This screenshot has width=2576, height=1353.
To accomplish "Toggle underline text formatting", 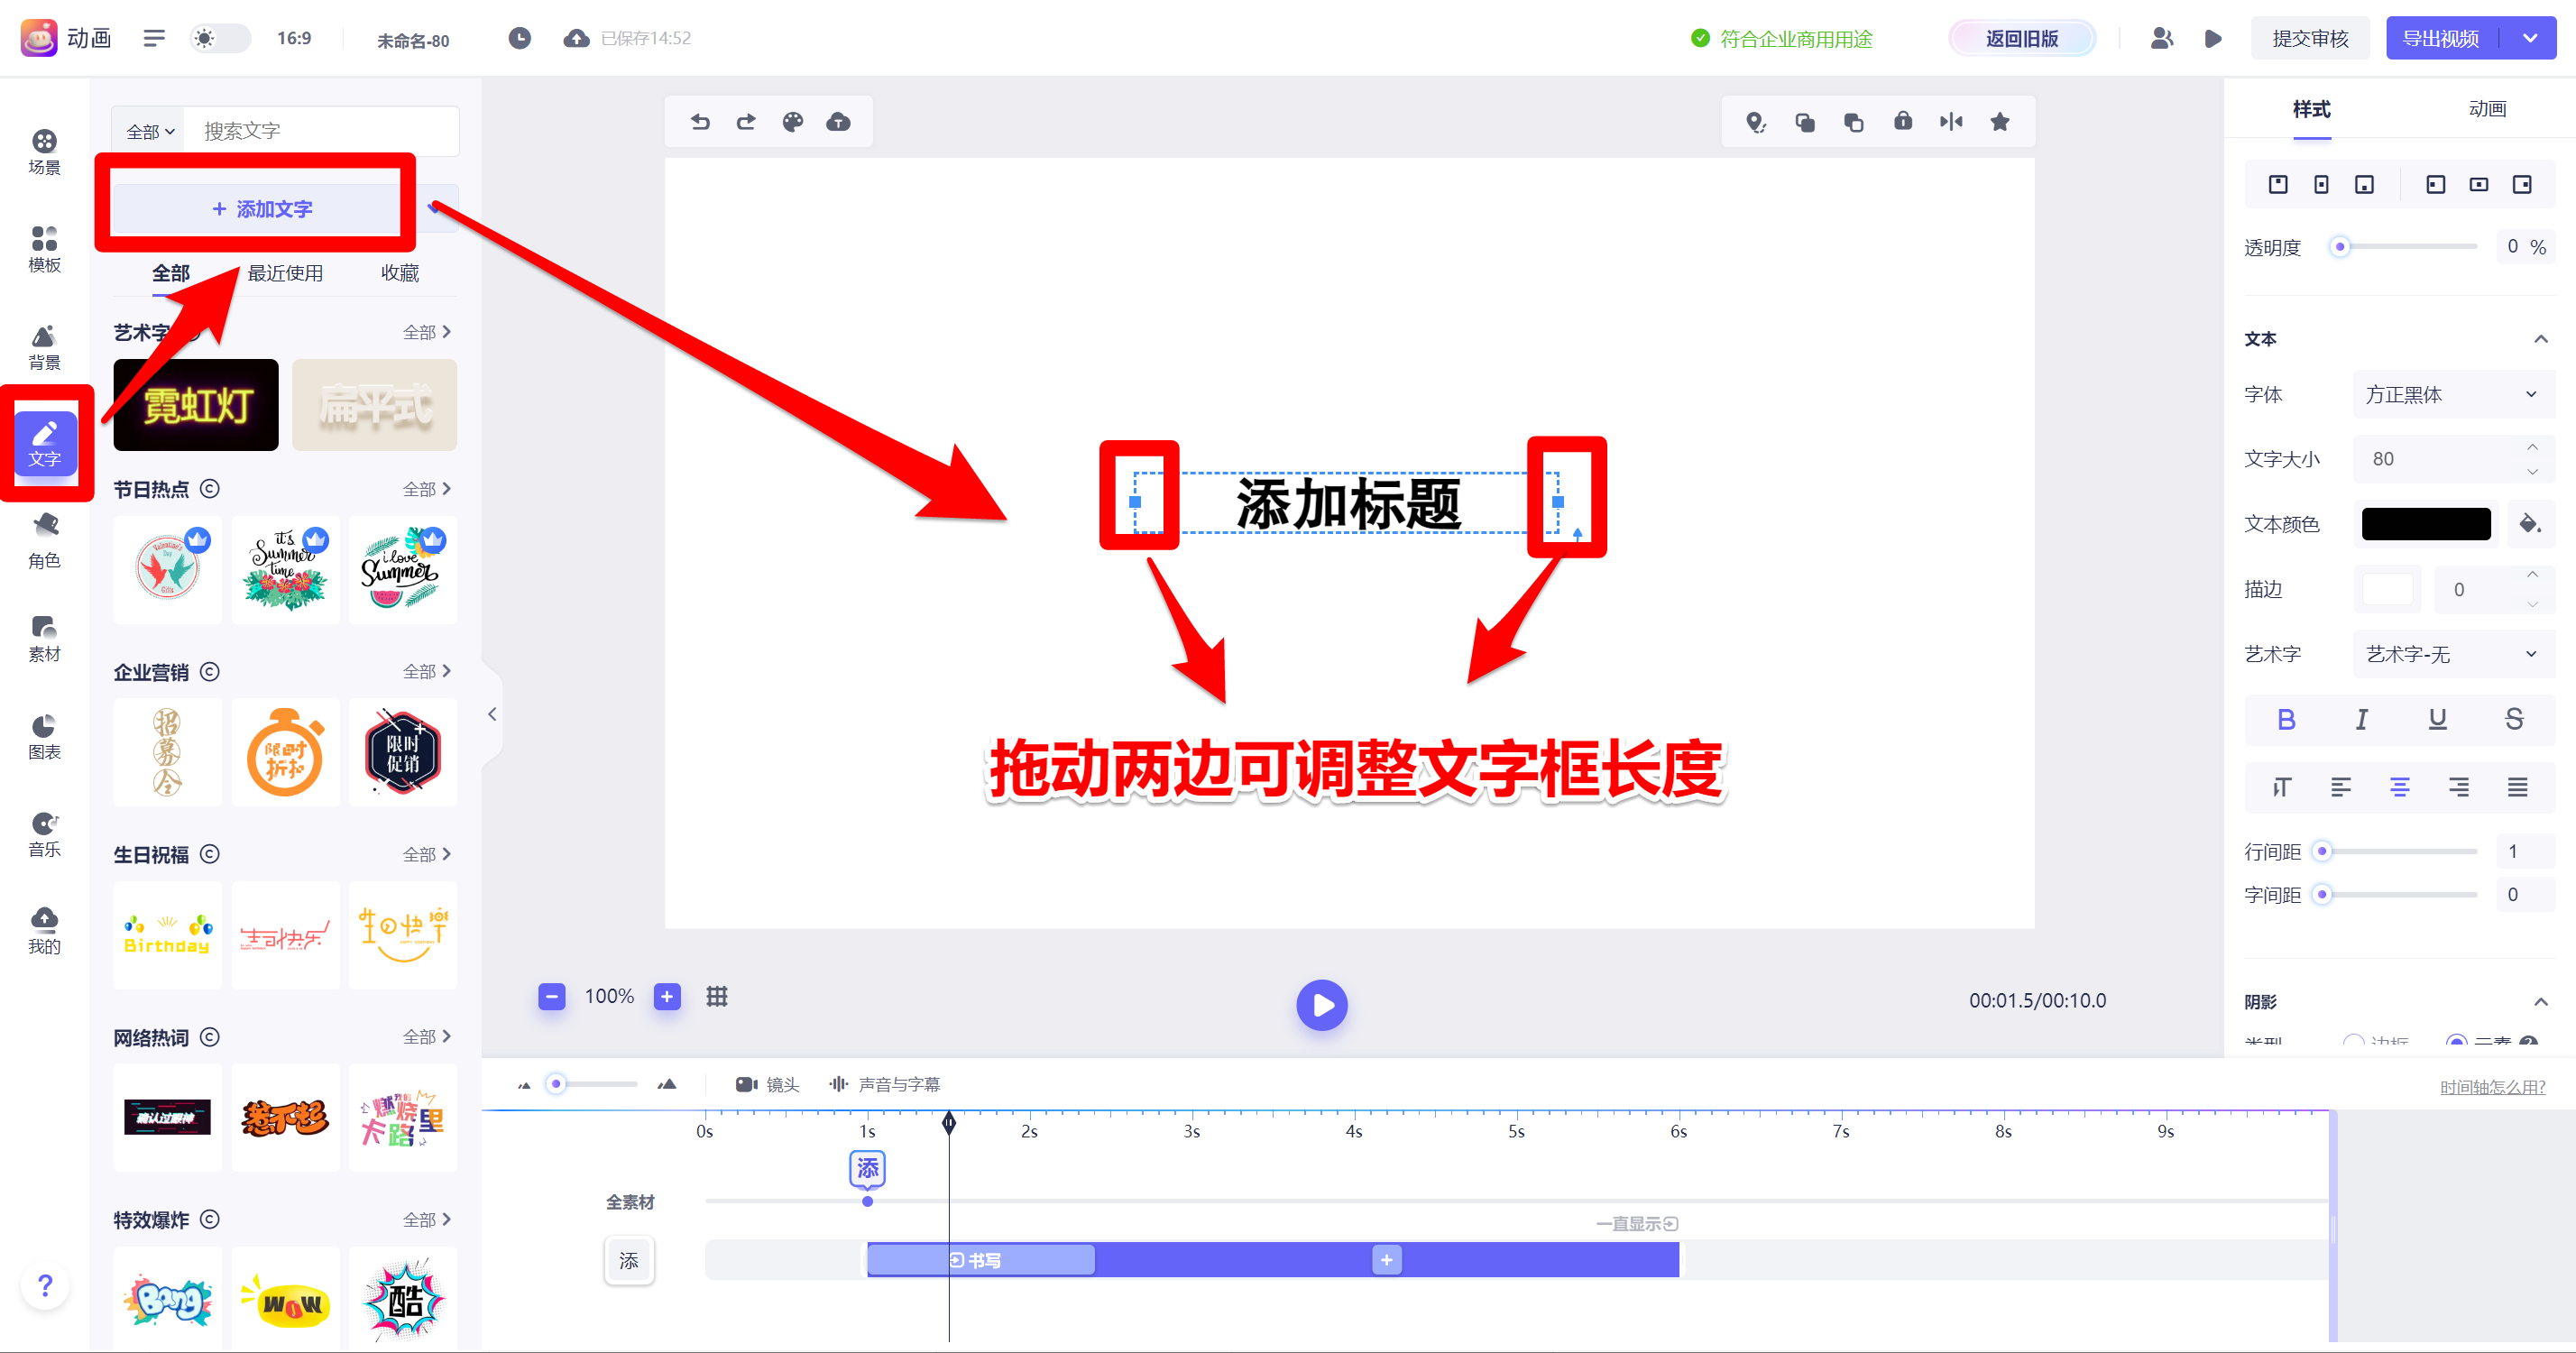I will click(2438, 719).
